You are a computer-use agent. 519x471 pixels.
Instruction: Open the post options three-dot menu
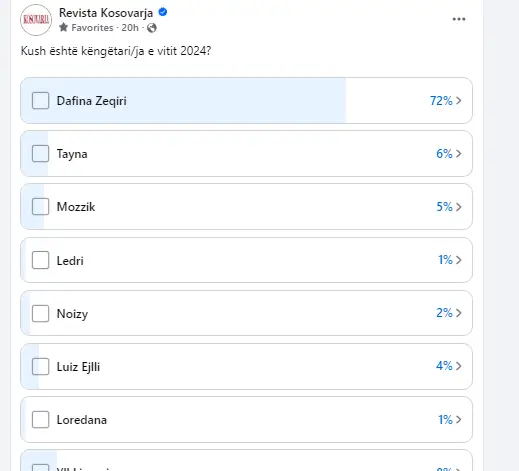459,19
